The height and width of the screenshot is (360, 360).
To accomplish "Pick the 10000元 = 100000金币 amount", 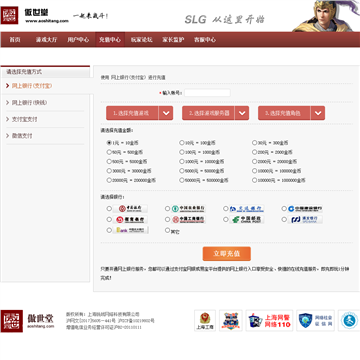I will (x=254, y=171).
